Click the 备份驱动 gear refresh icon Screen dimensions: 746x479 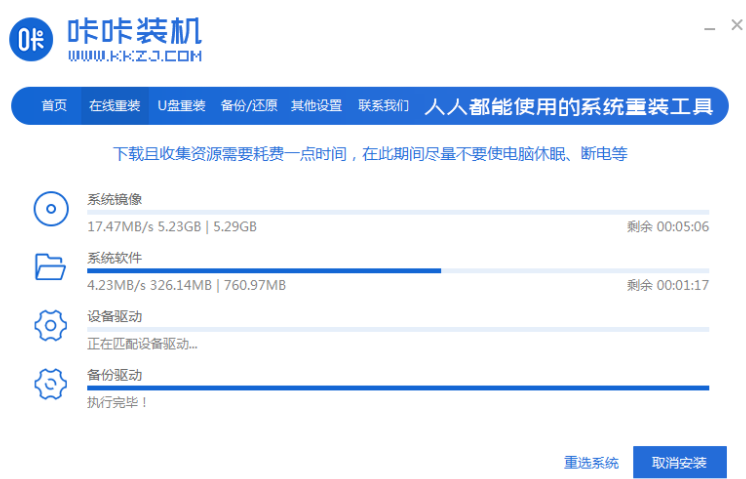pos(50,384)
